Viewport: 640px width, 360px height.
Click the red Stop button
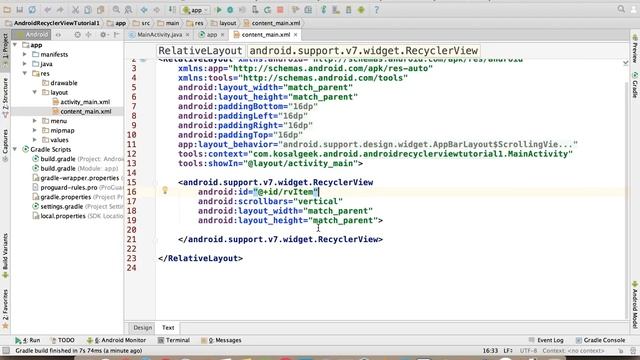(280, 9)
